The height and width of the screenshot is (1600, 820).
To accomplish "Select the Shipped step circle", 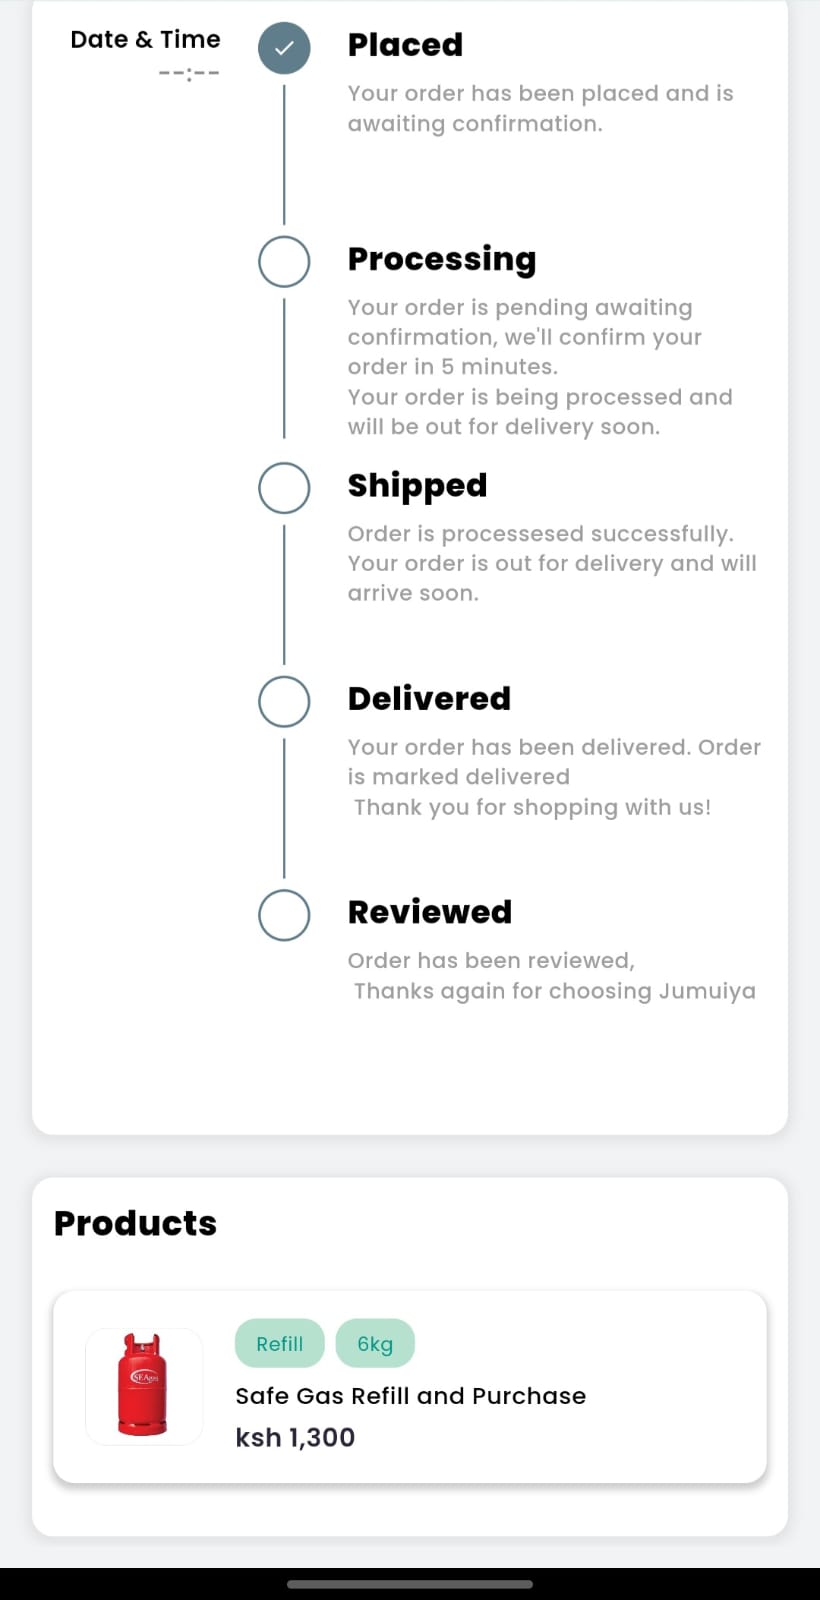I will coord(284,488).
